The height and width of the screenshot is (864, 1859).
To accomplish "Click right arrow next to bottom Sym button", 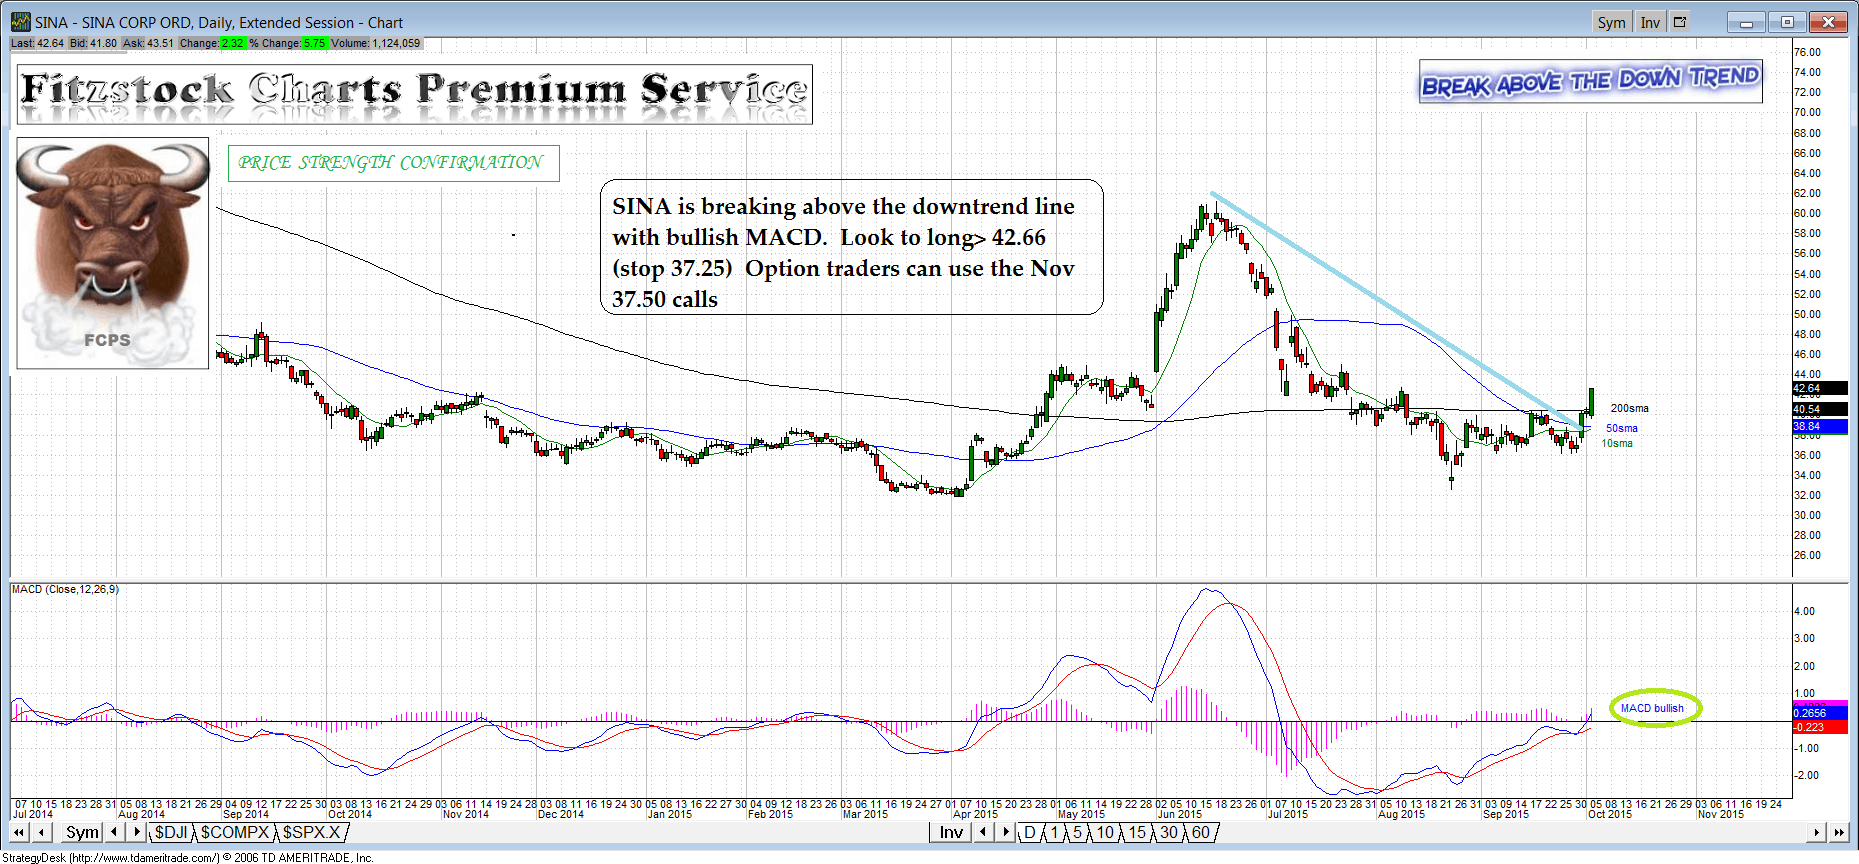I will click(137, 832).
